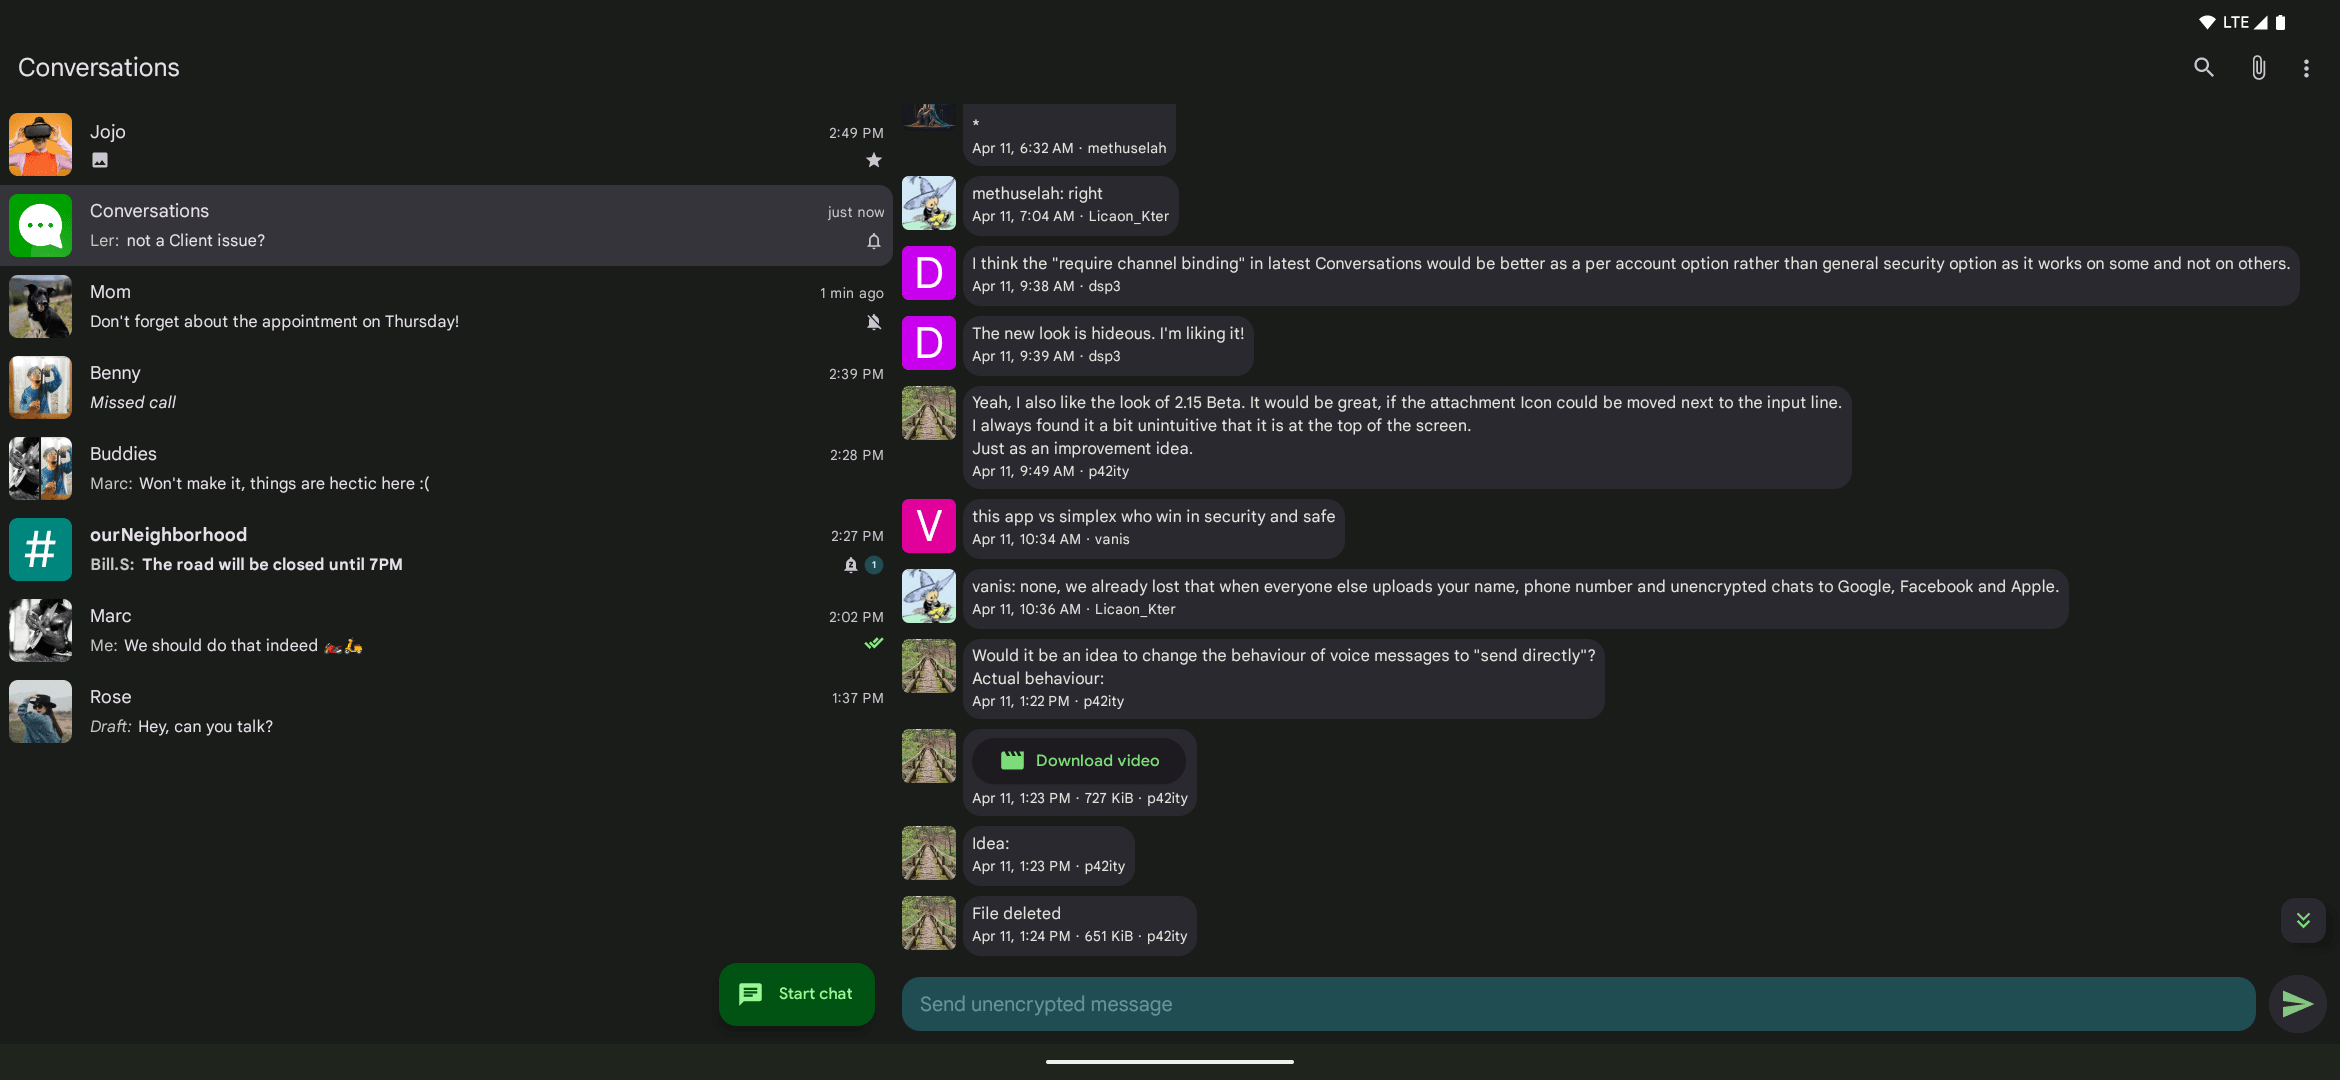Click the paperclip attachment icon
Image resolution: width=2340 pixels, height=1080 pixels.
point(2258,68)
